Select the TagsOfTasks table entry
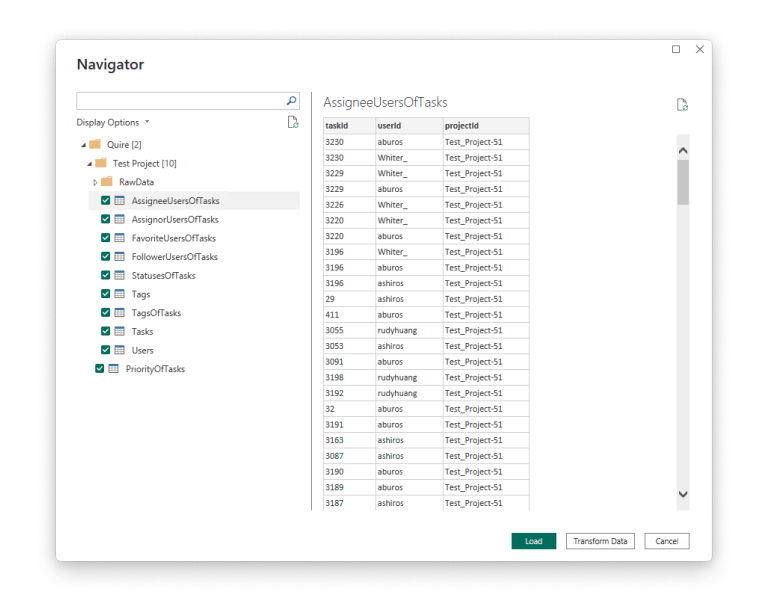The height and width of the screenshot is (611, 768). point(156,313)
